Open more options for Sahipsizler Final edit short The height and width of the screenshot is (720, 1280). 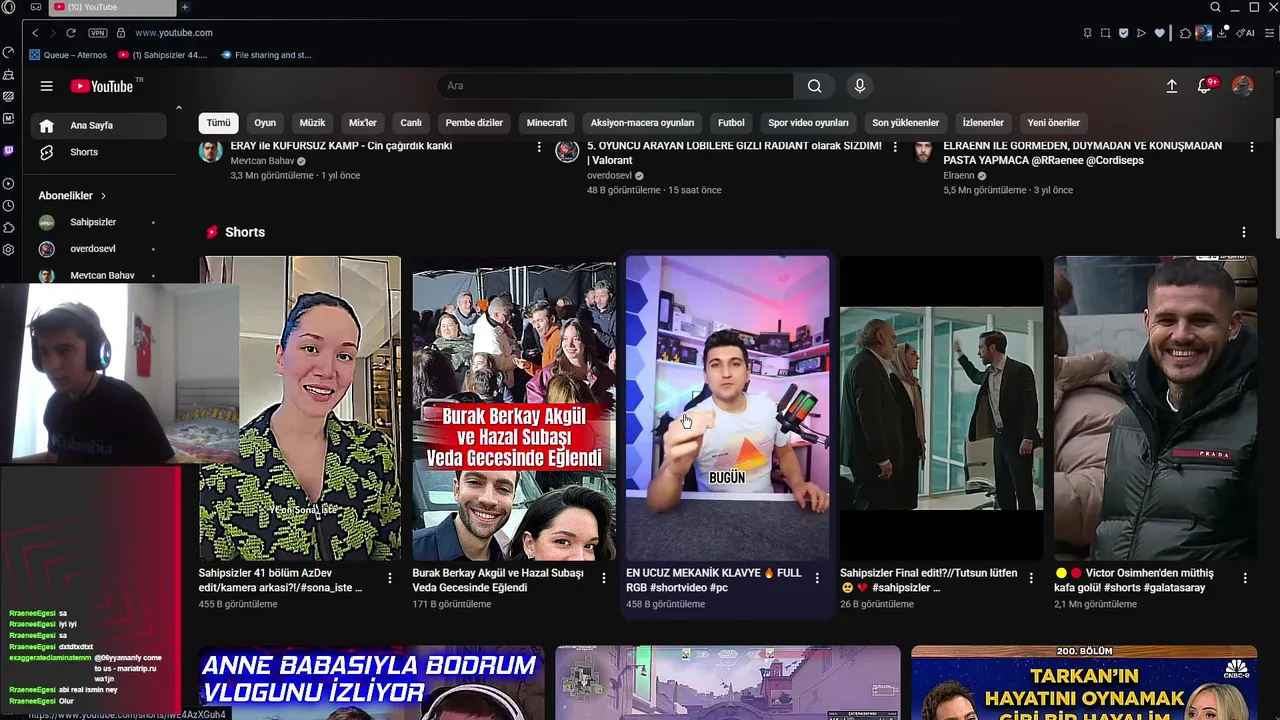click(x=1031, y=578)
